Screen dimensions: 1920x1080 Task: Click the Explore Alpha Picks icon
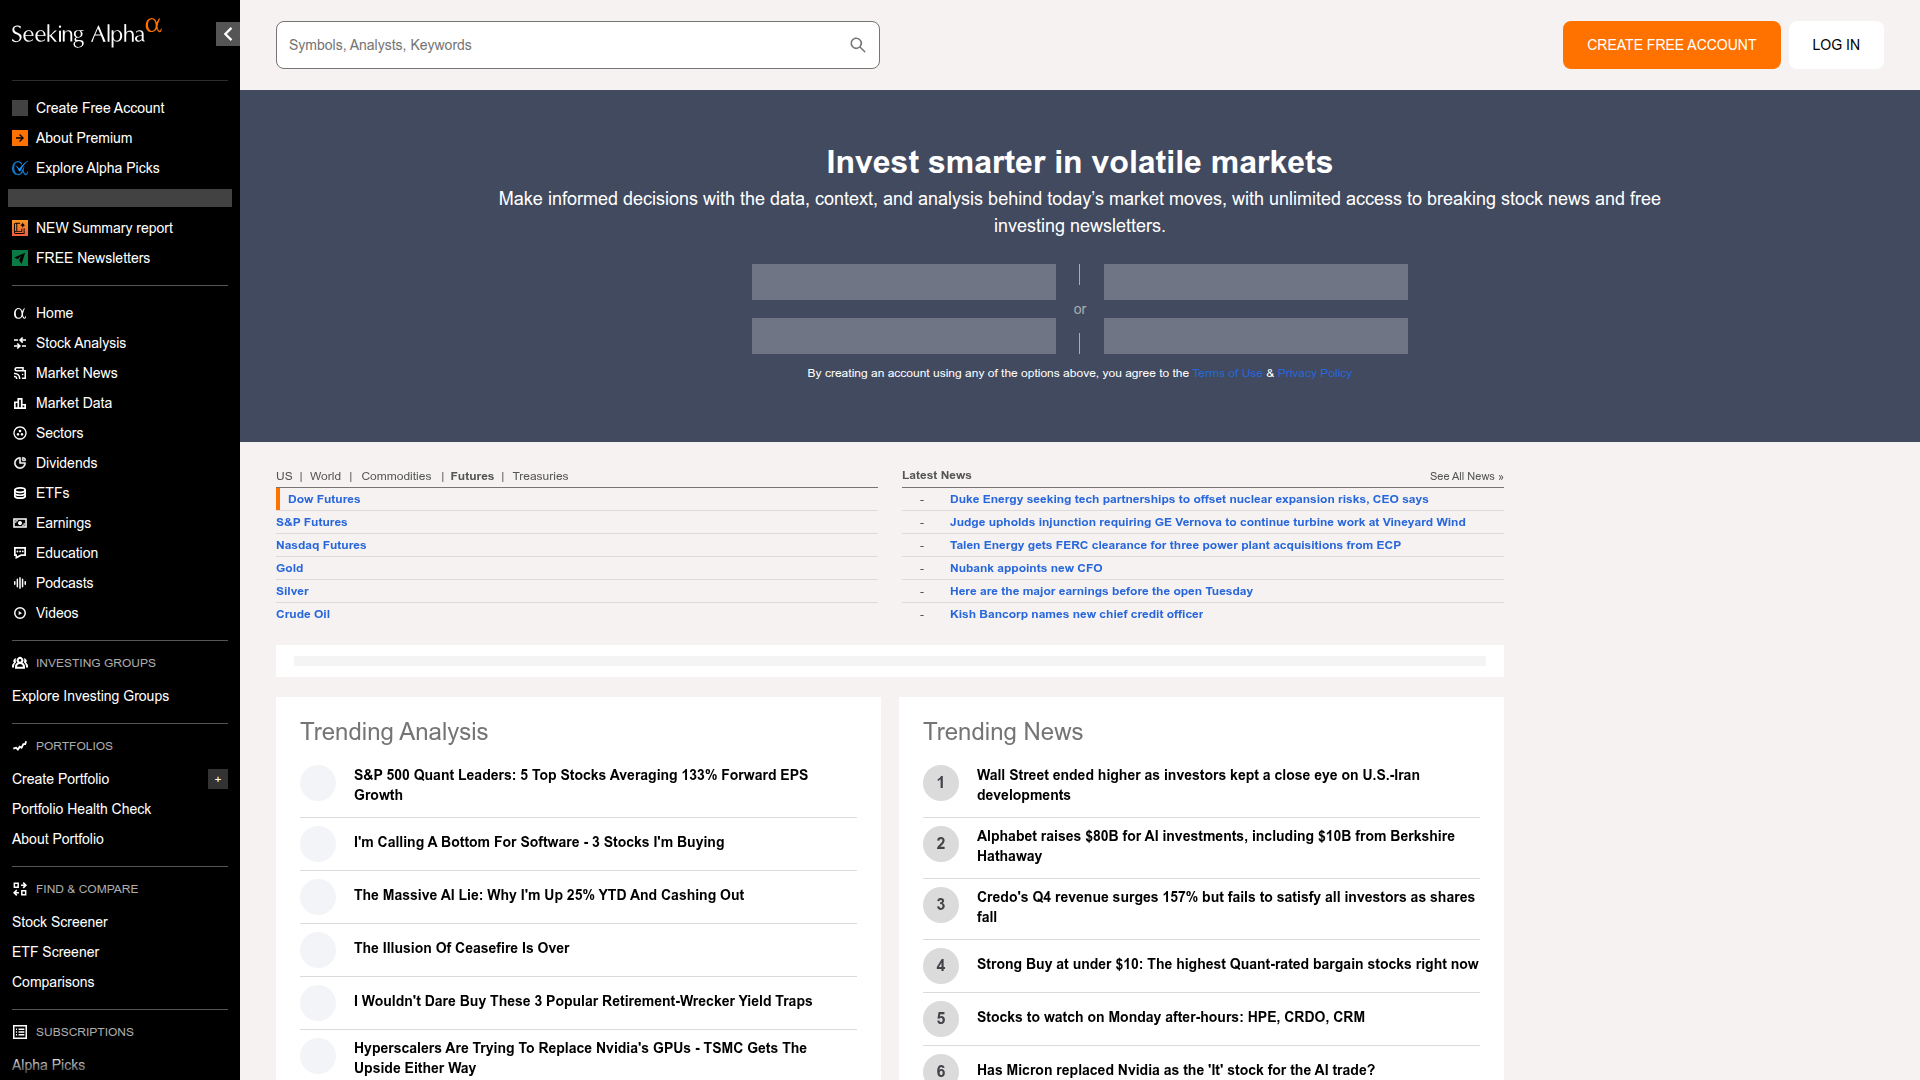(20, 168)
